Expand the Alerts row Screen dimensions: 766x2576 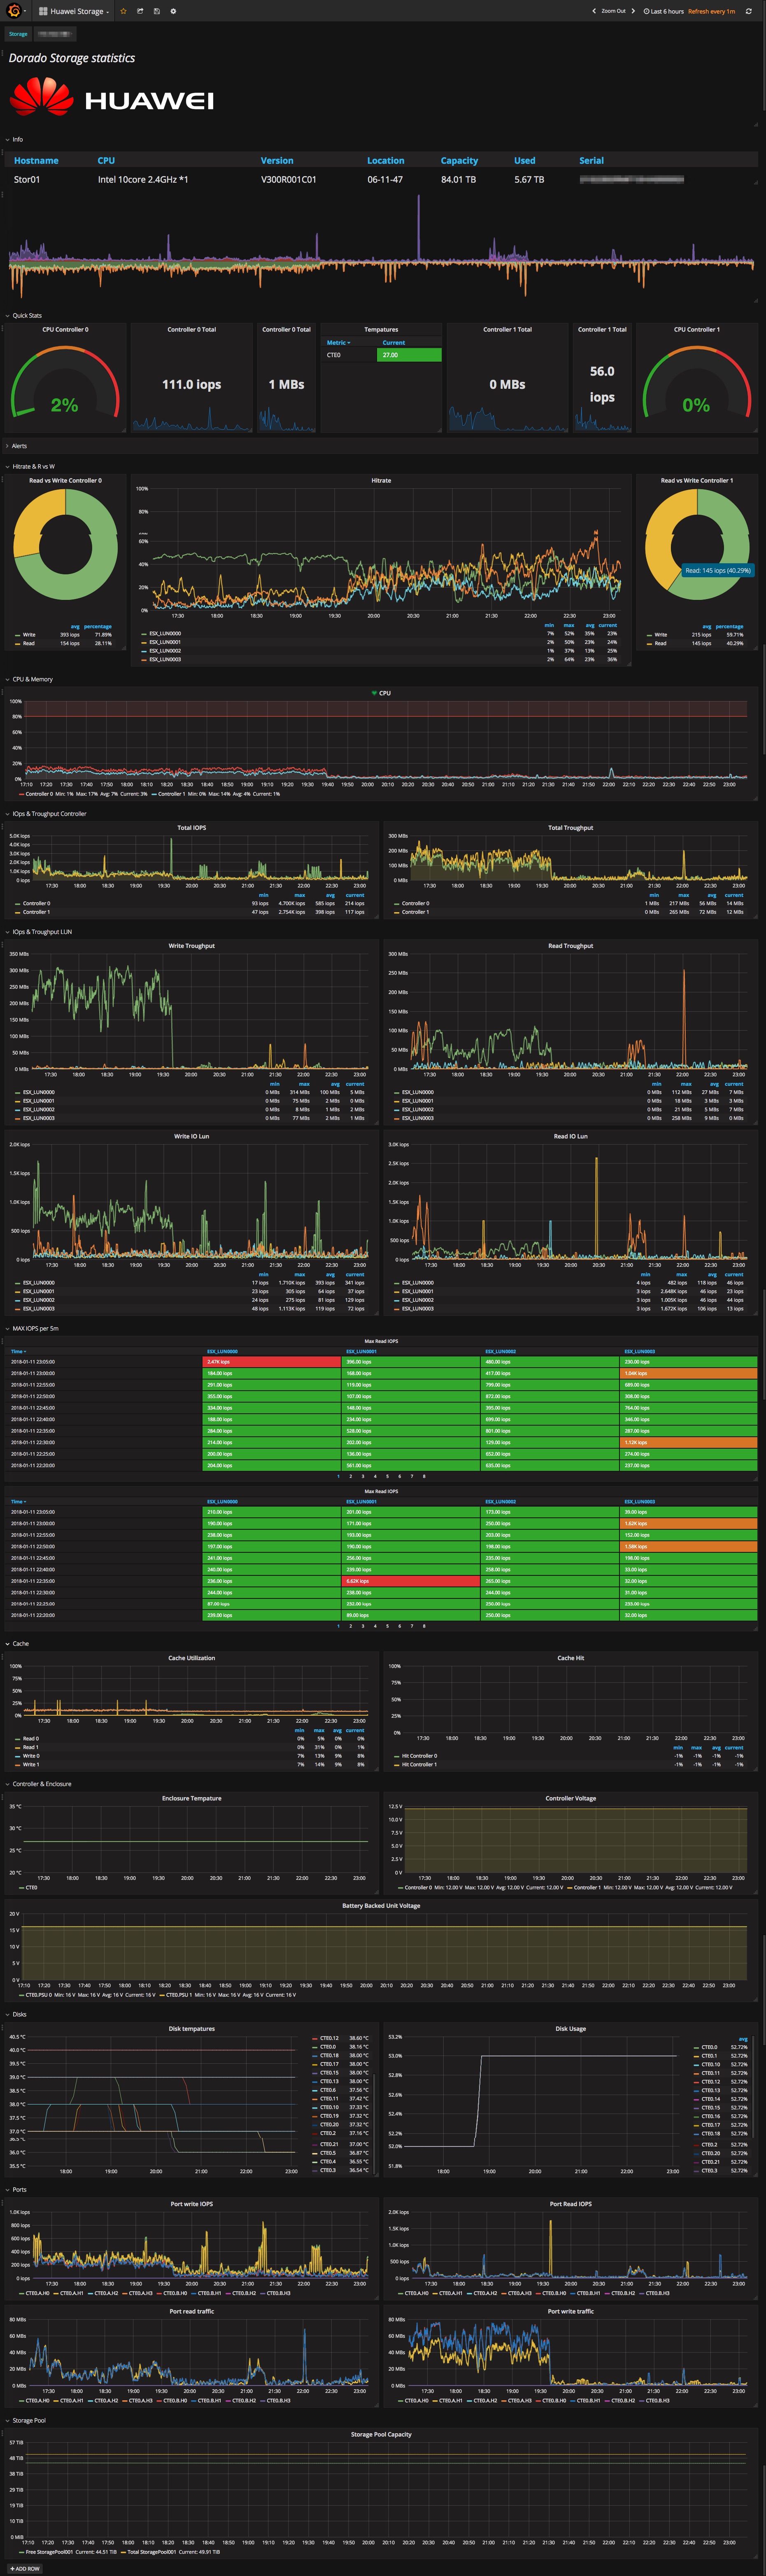(16, 446)
